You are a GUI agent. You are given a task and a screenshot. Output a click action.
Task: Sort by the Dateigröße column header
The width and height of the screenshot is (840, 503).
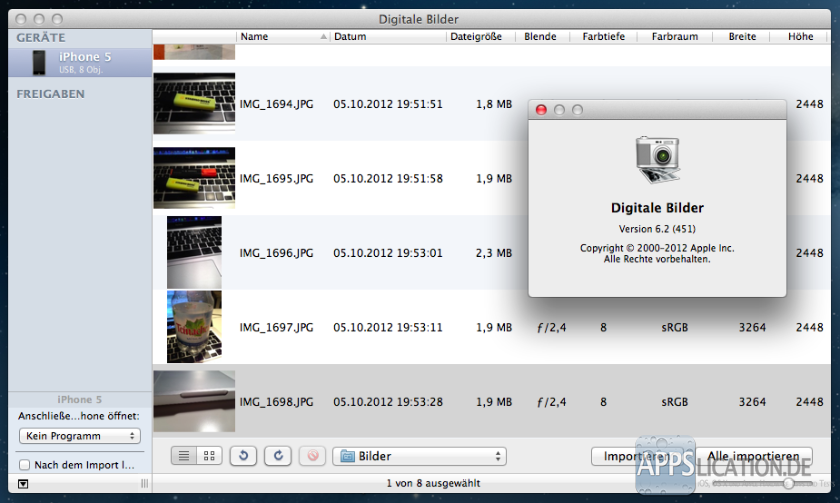click(x=481, y=36)
